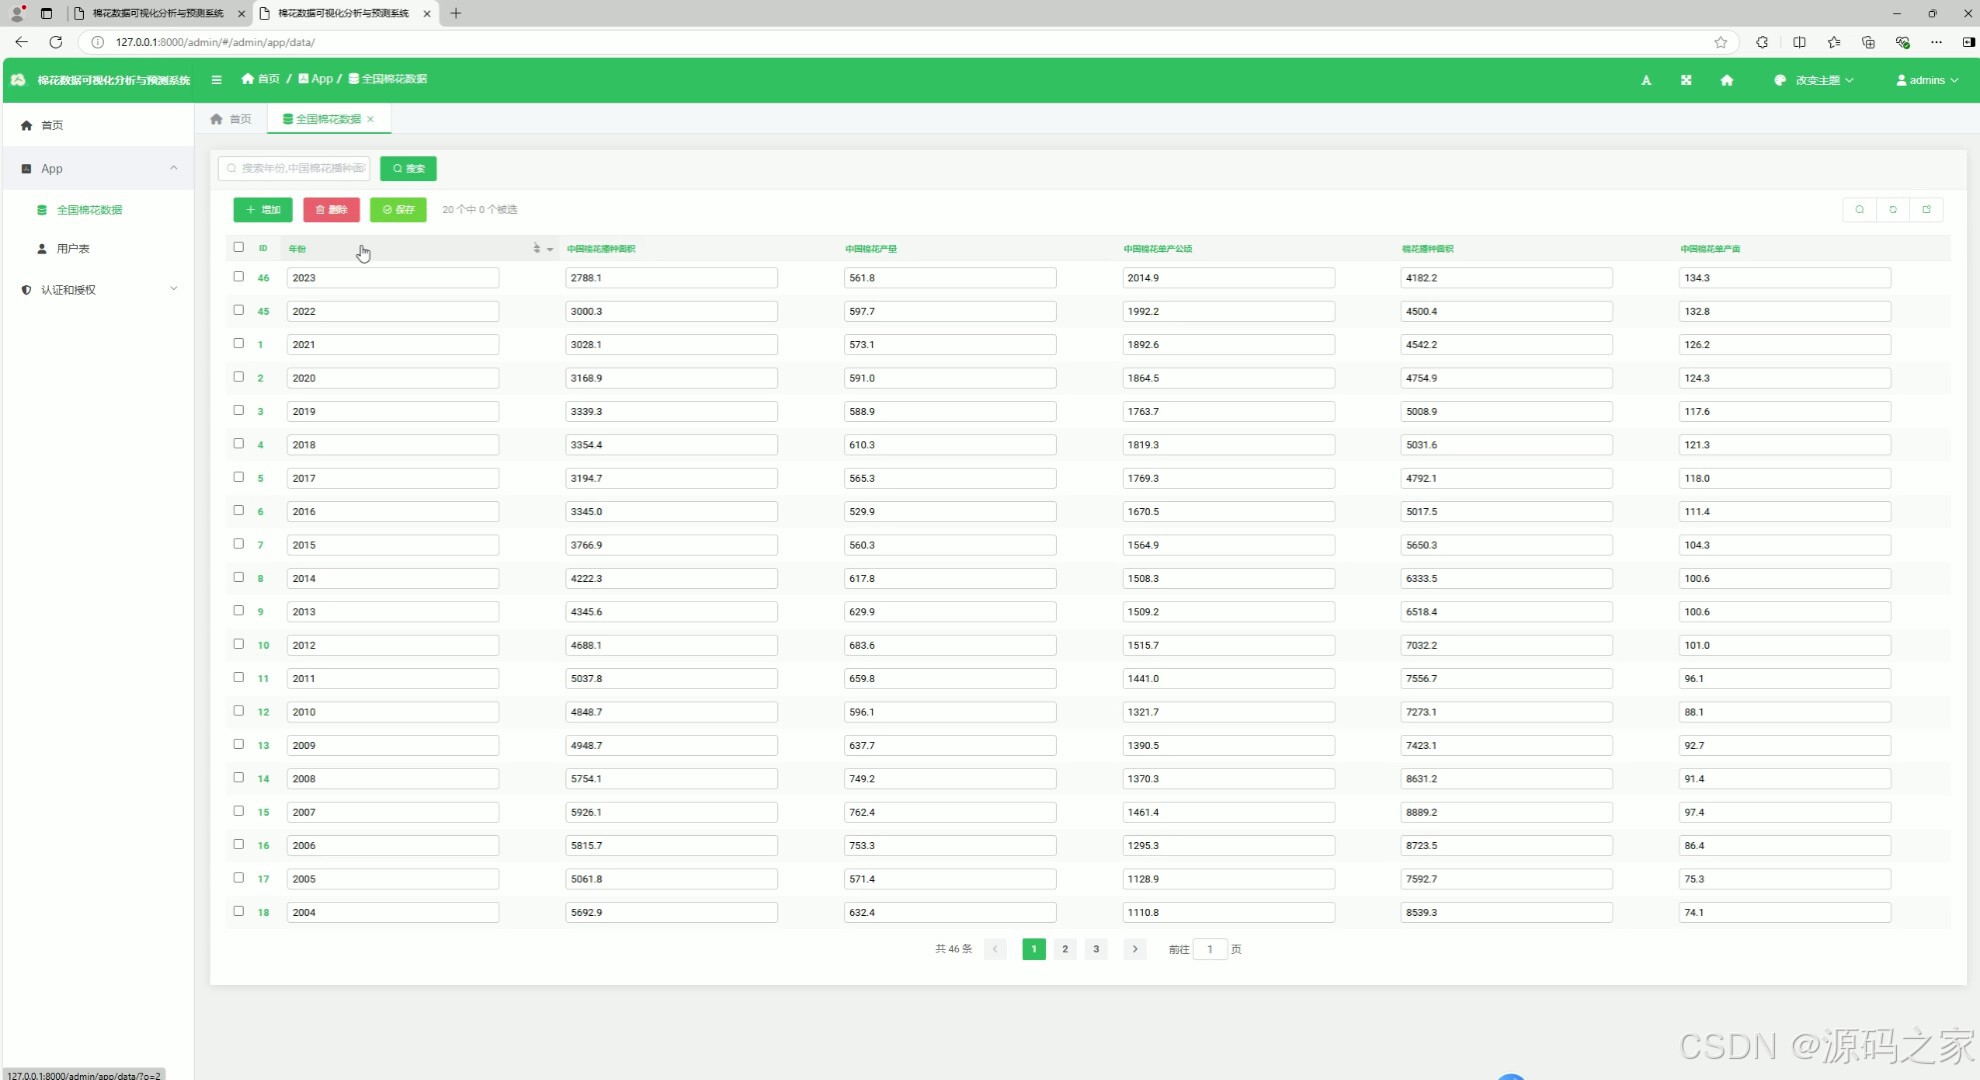Click the home icon in green header
The width and height of the screenshot is (1980, 1080).
click(x=1726, y=80)
